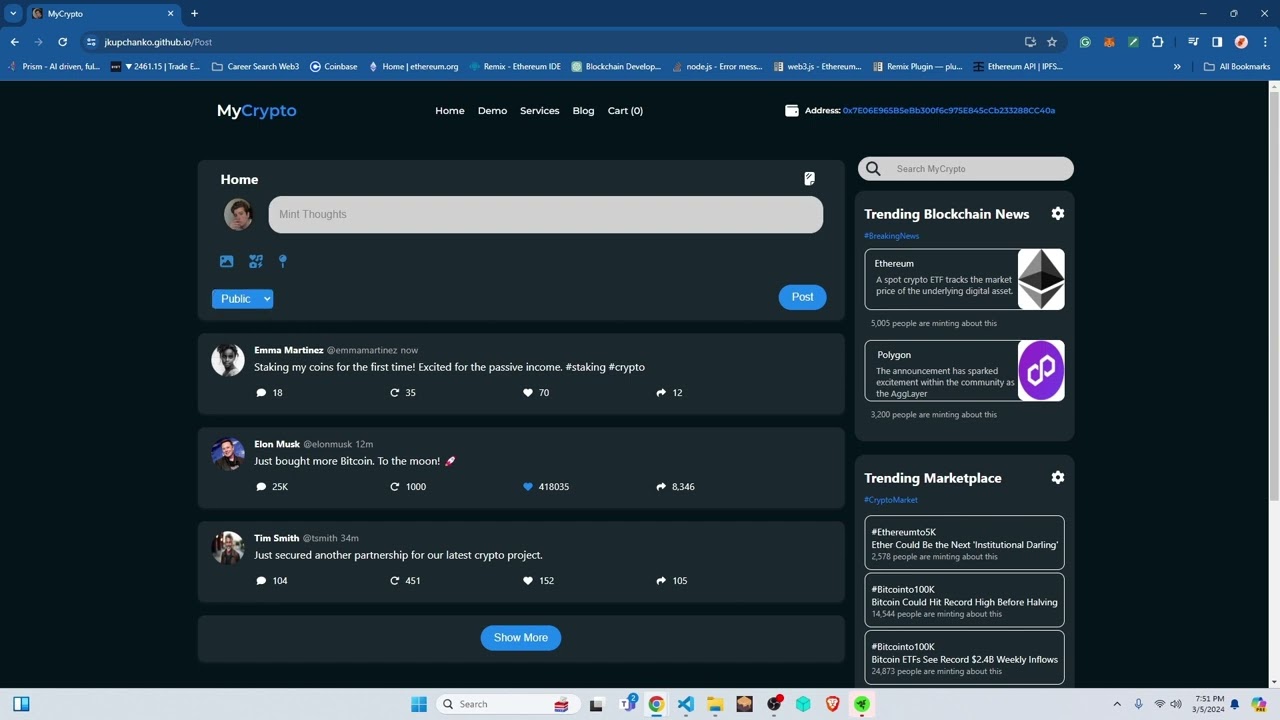Go to Home in the navigation
This screenshot has height=720, width=1280.
pyautogui.click(x=450, y=111)
